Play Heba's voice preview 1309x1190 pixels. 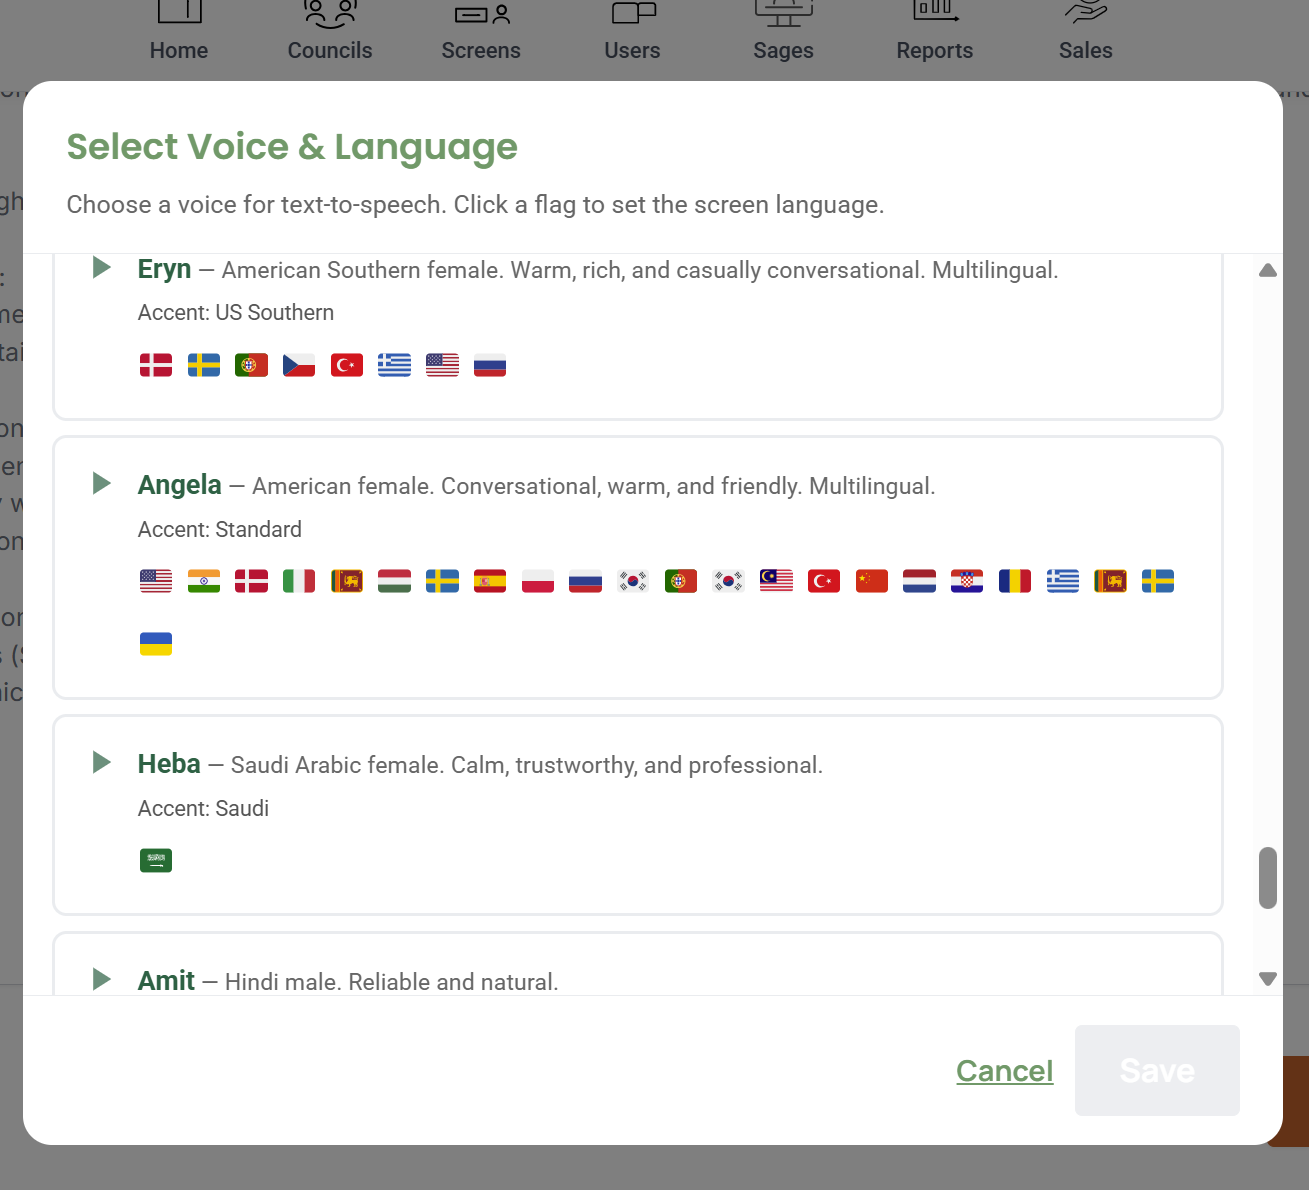tap(101, 762)
